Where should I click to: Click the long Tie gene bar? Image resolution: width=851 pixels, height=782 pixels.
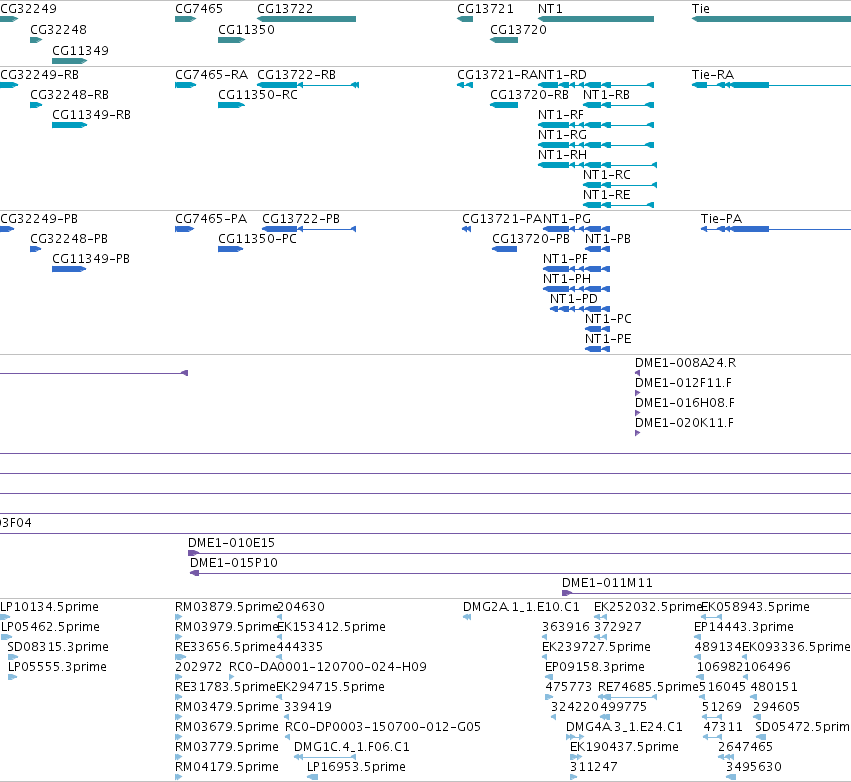[771, 19]
